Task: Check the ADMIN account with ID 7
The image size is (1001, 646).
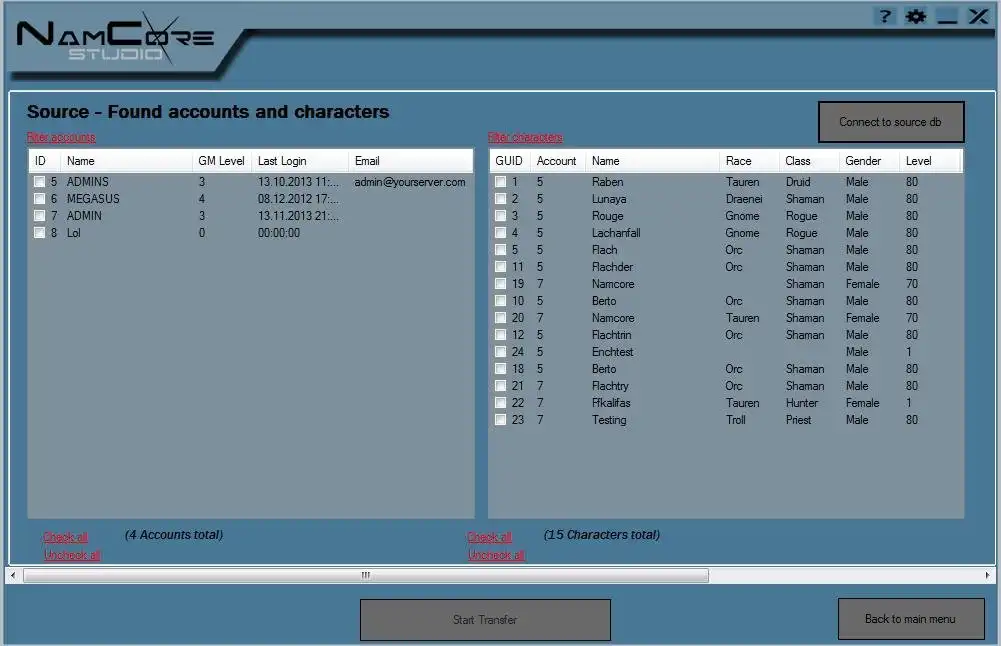Action: (x=40, y=216)
